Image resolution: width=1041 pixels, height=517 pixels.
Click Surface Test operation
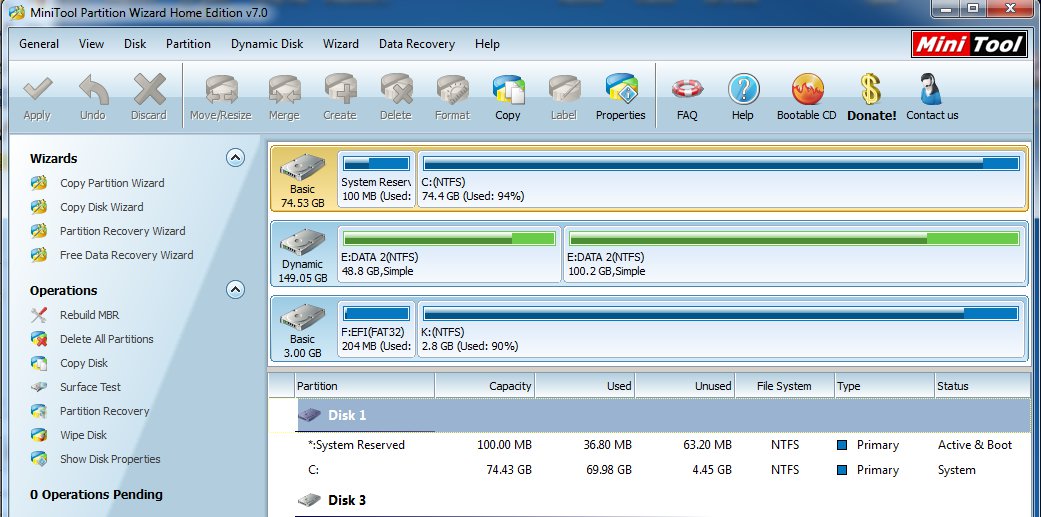[x=90, y=387]
